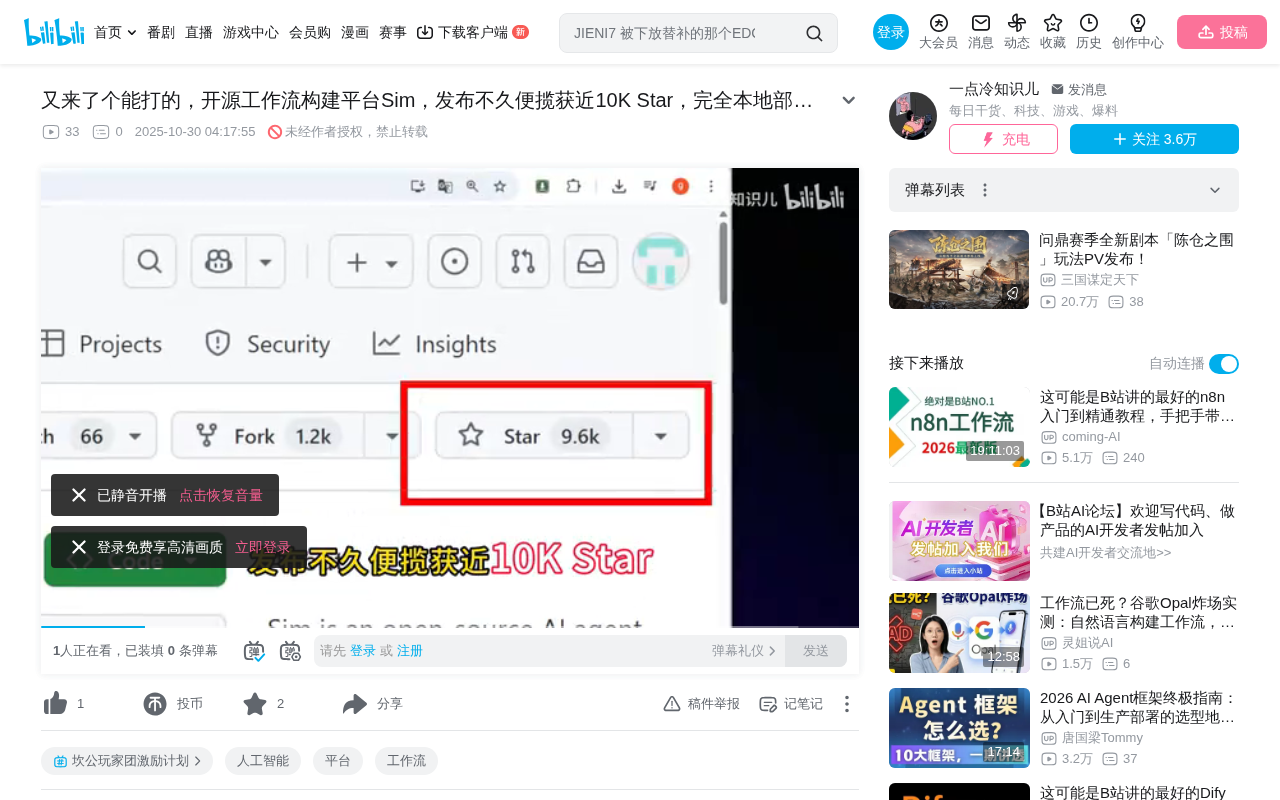This screenshot has width=1280, height=800.
Task: Dismiss the 登录免费享高清画质 notice
Action: pos(79,547)
